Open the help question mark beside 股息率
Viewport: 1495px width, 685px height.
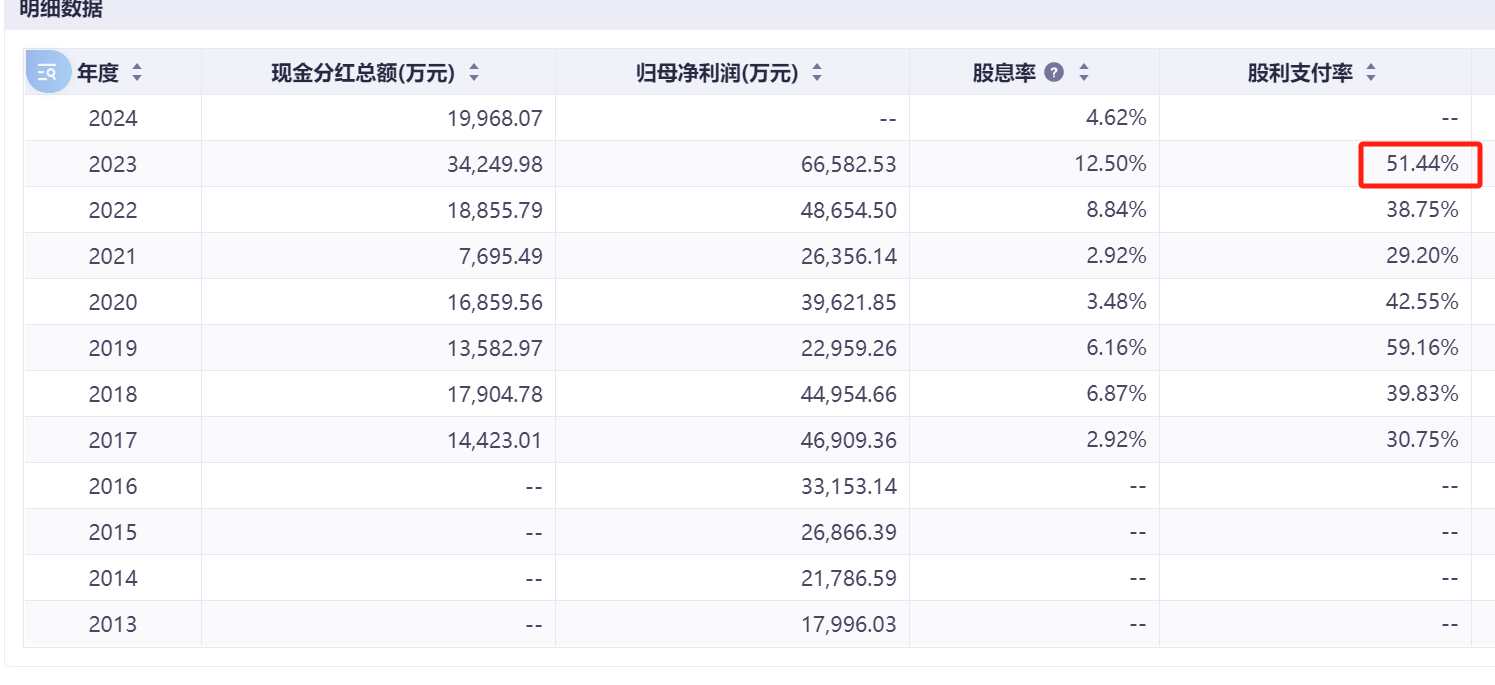click(x=1053, y=73)
